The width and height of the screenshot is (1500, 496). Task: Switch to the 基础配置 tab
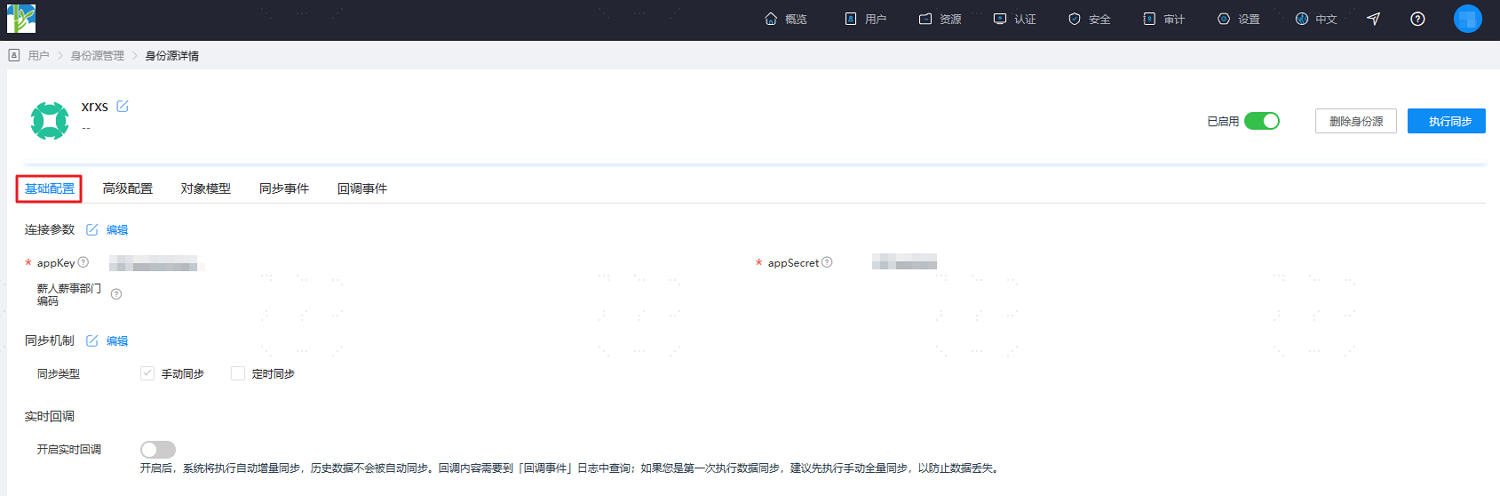49,188
